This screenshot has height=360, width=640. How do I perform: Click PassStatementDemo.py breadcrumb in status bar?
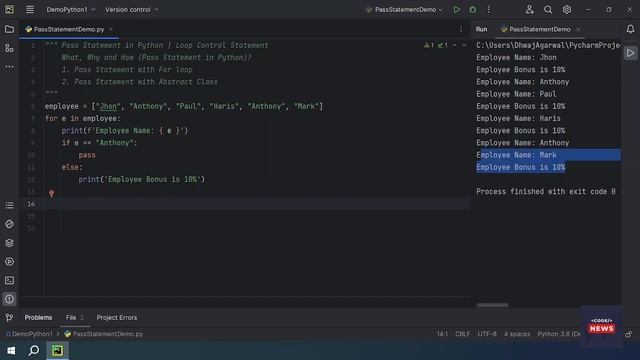click(x=104, y=334)
